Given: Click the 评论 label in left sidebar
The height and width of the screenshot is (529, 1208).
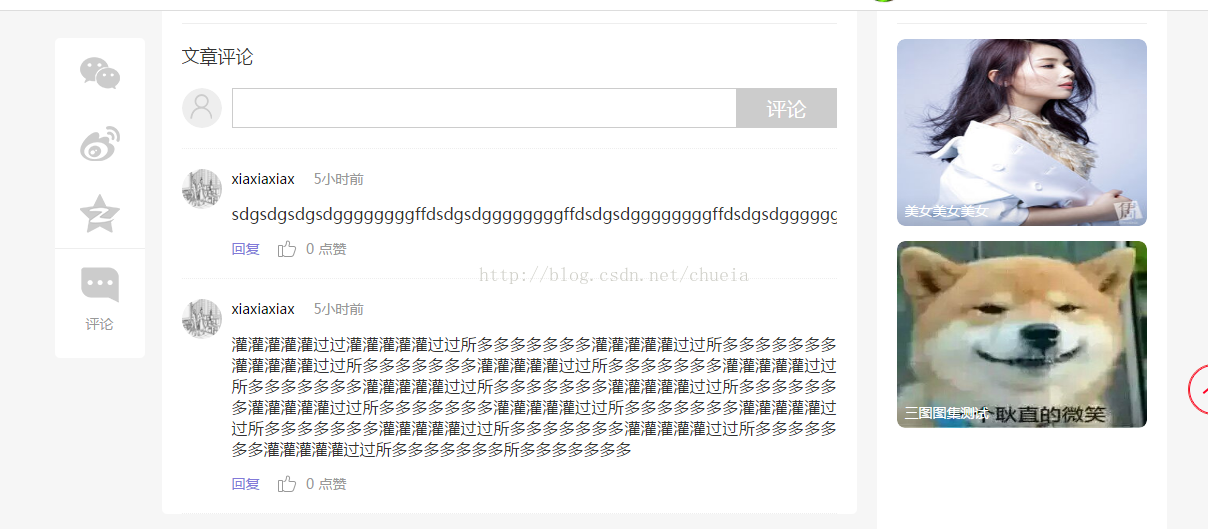Looking at the screenshot, I should point(100,324).
